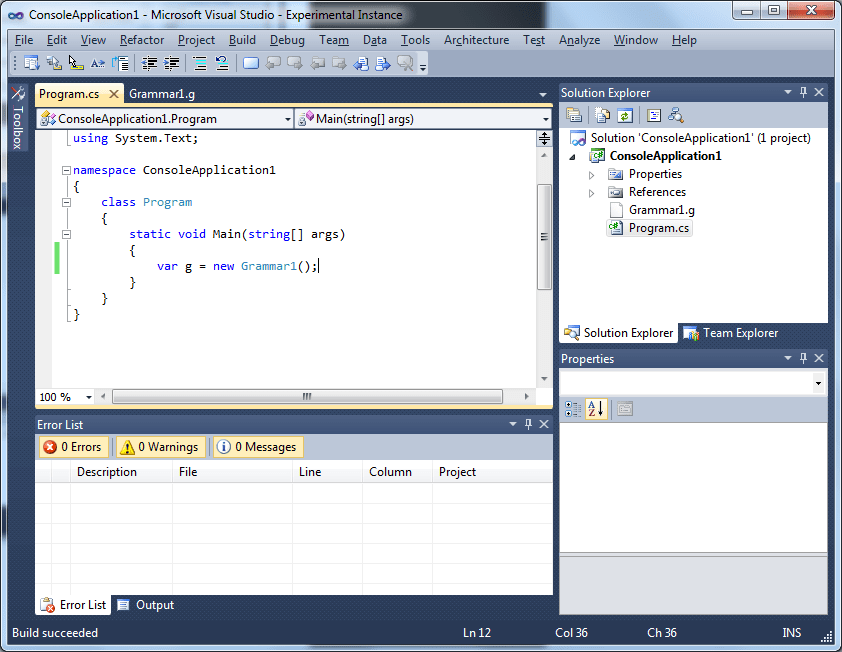Open Properties from Solution Explorer toolbar

[x=574, y=115]
